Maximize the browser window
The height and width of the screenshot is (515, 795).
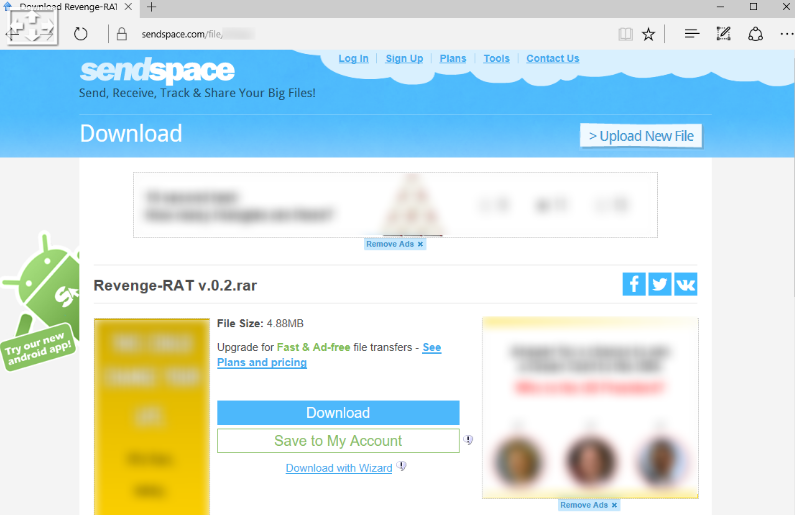pyautogui.click(x=753, y=7)
